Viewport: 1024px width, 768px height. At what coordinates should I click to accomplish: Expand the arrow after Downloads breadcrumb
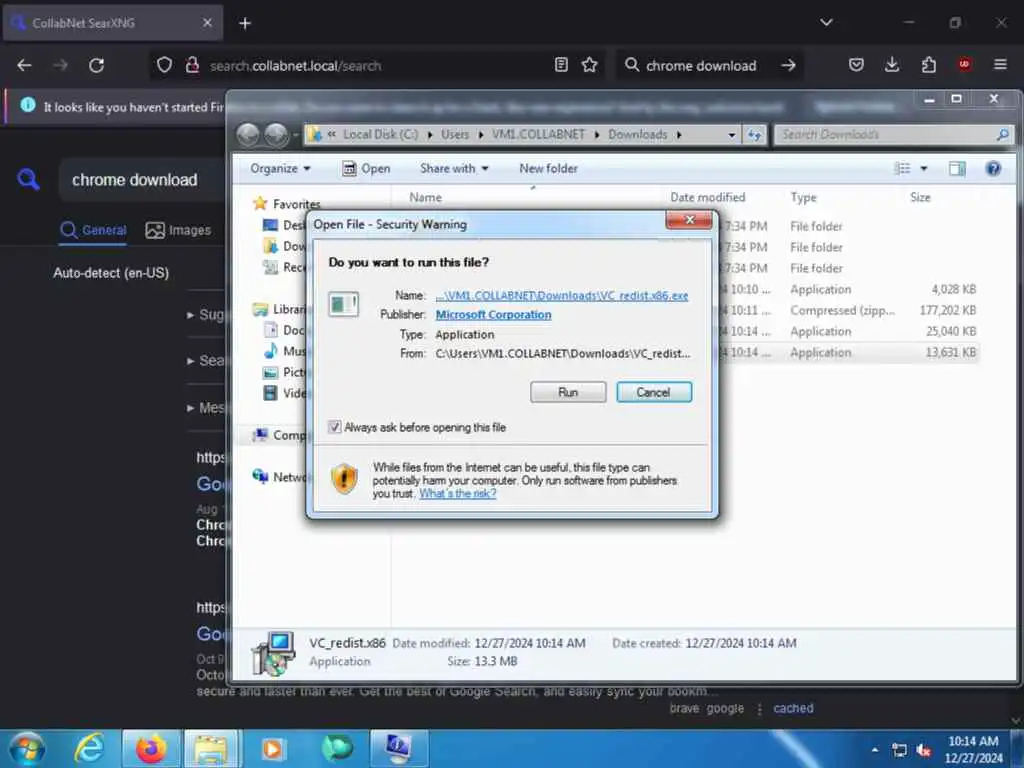click(x=679, y=135)
